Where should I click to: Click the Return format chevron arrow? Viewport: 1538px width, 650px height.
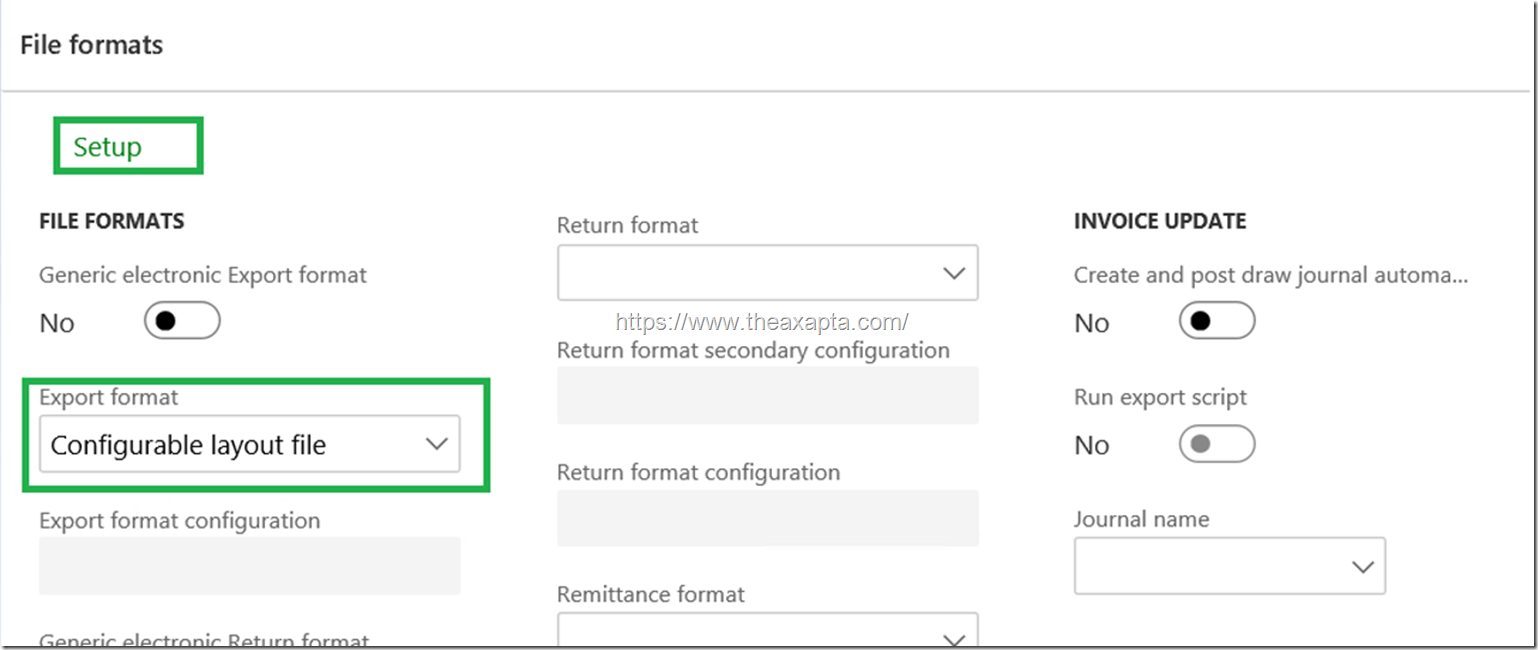[x=953, y=273]
